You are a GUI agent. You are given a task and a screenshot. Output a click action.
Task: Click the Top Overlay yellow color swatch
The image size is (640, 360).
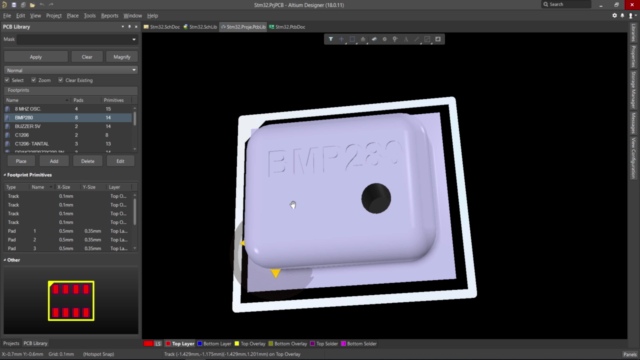237,344
